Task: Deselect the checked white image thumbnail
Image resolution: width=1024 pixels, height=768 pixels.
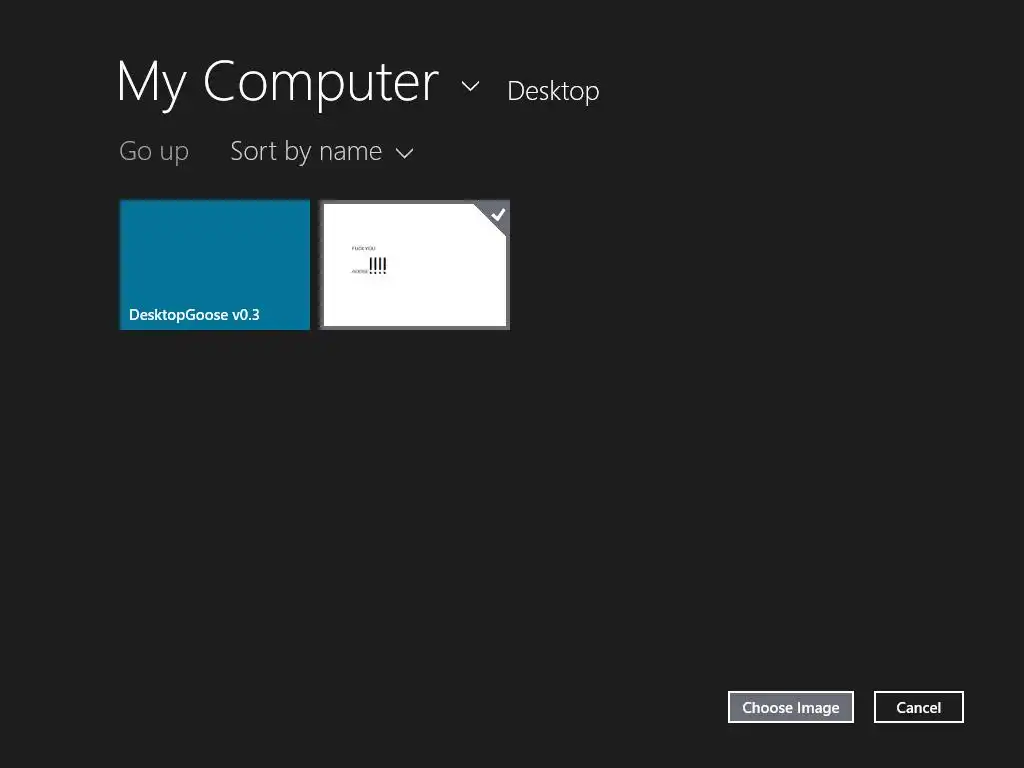Action: point(415,264)
